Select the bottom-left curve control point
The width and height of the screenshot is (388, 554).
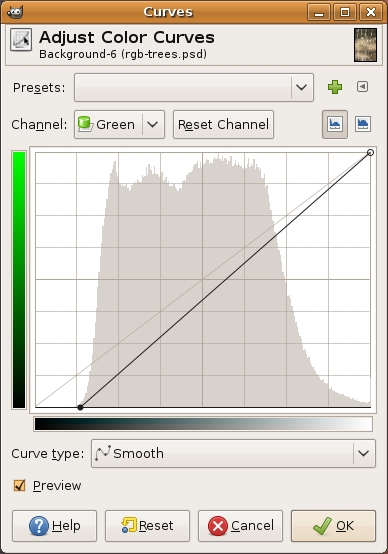click(x=80, y=407)
